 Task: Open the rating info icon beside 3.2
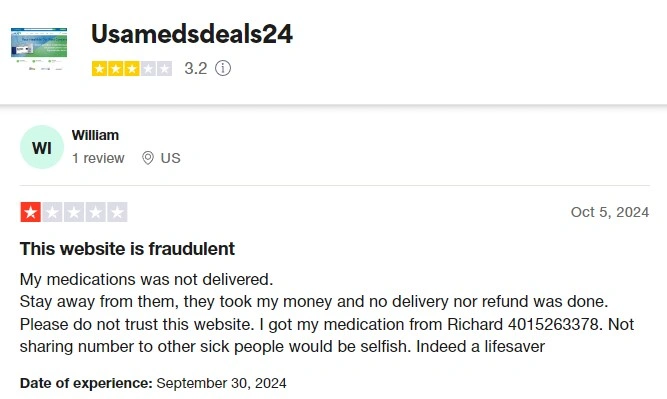tap(222, 68)
